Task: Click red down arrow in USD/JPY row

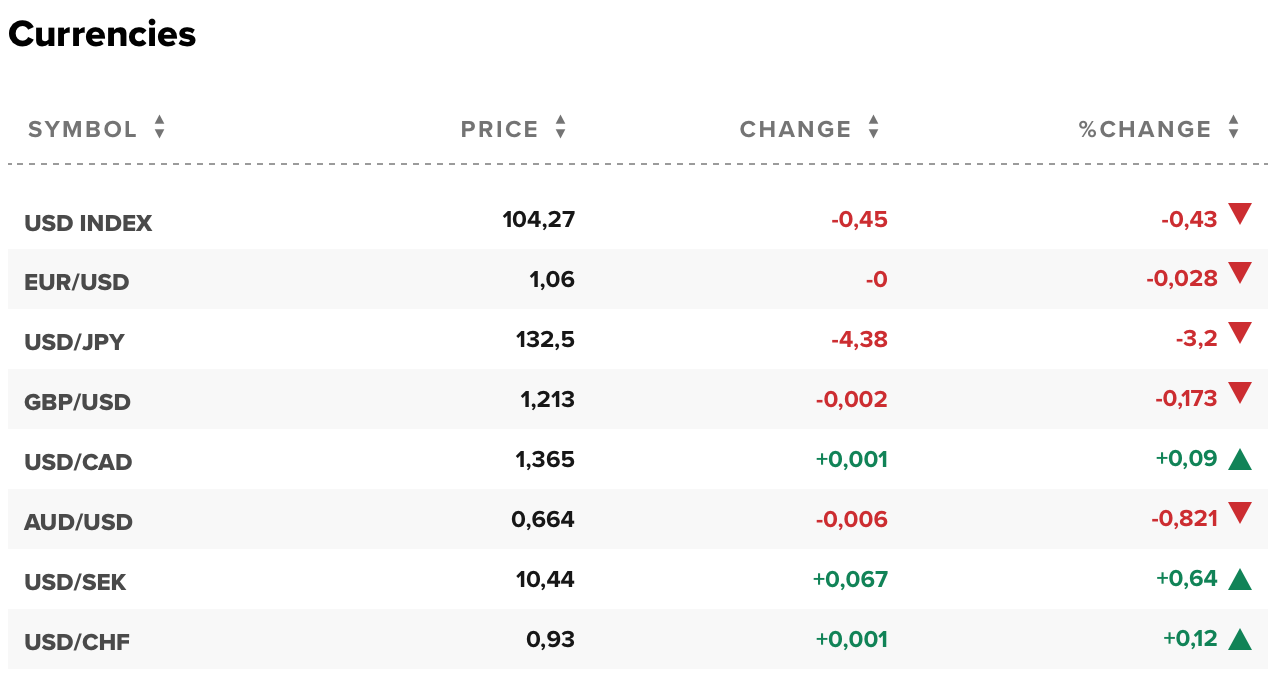Action: point(1240,333)
